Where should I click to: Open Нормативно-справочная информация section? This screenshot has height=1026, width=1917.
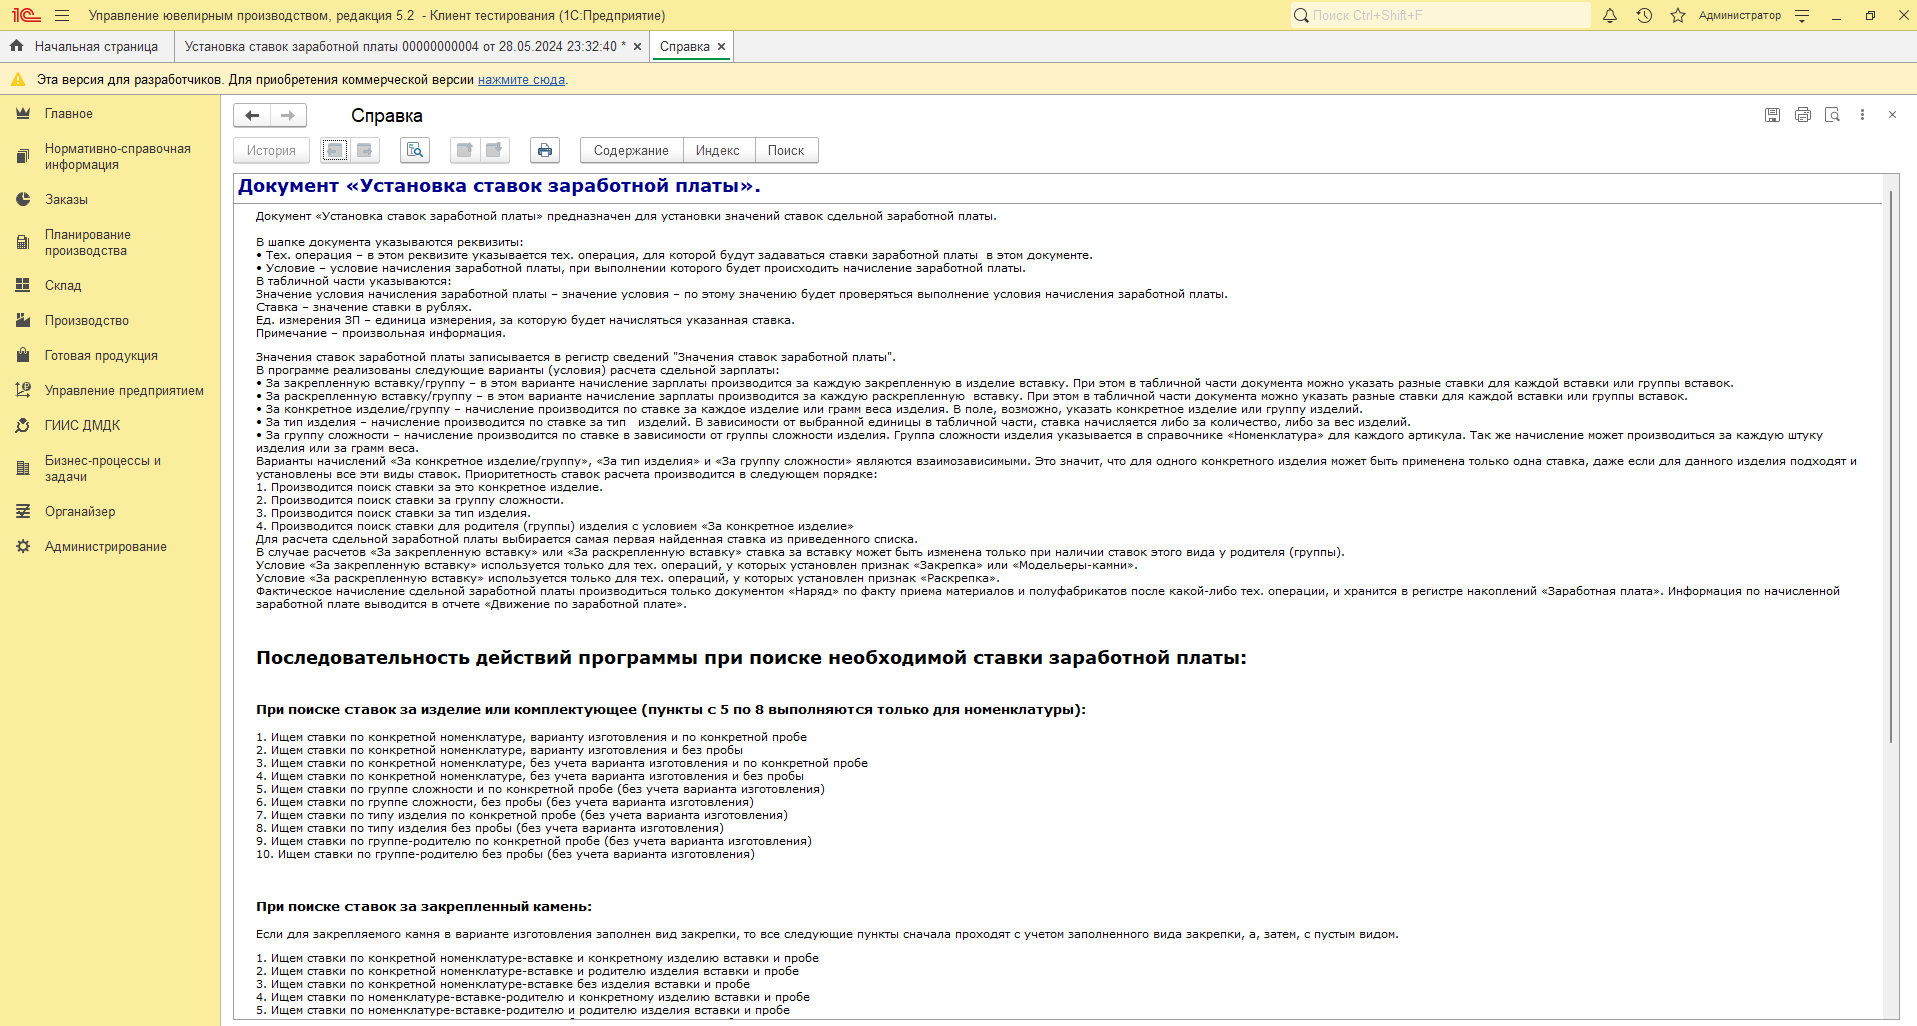pyautogui.click(x=110, y=157)
